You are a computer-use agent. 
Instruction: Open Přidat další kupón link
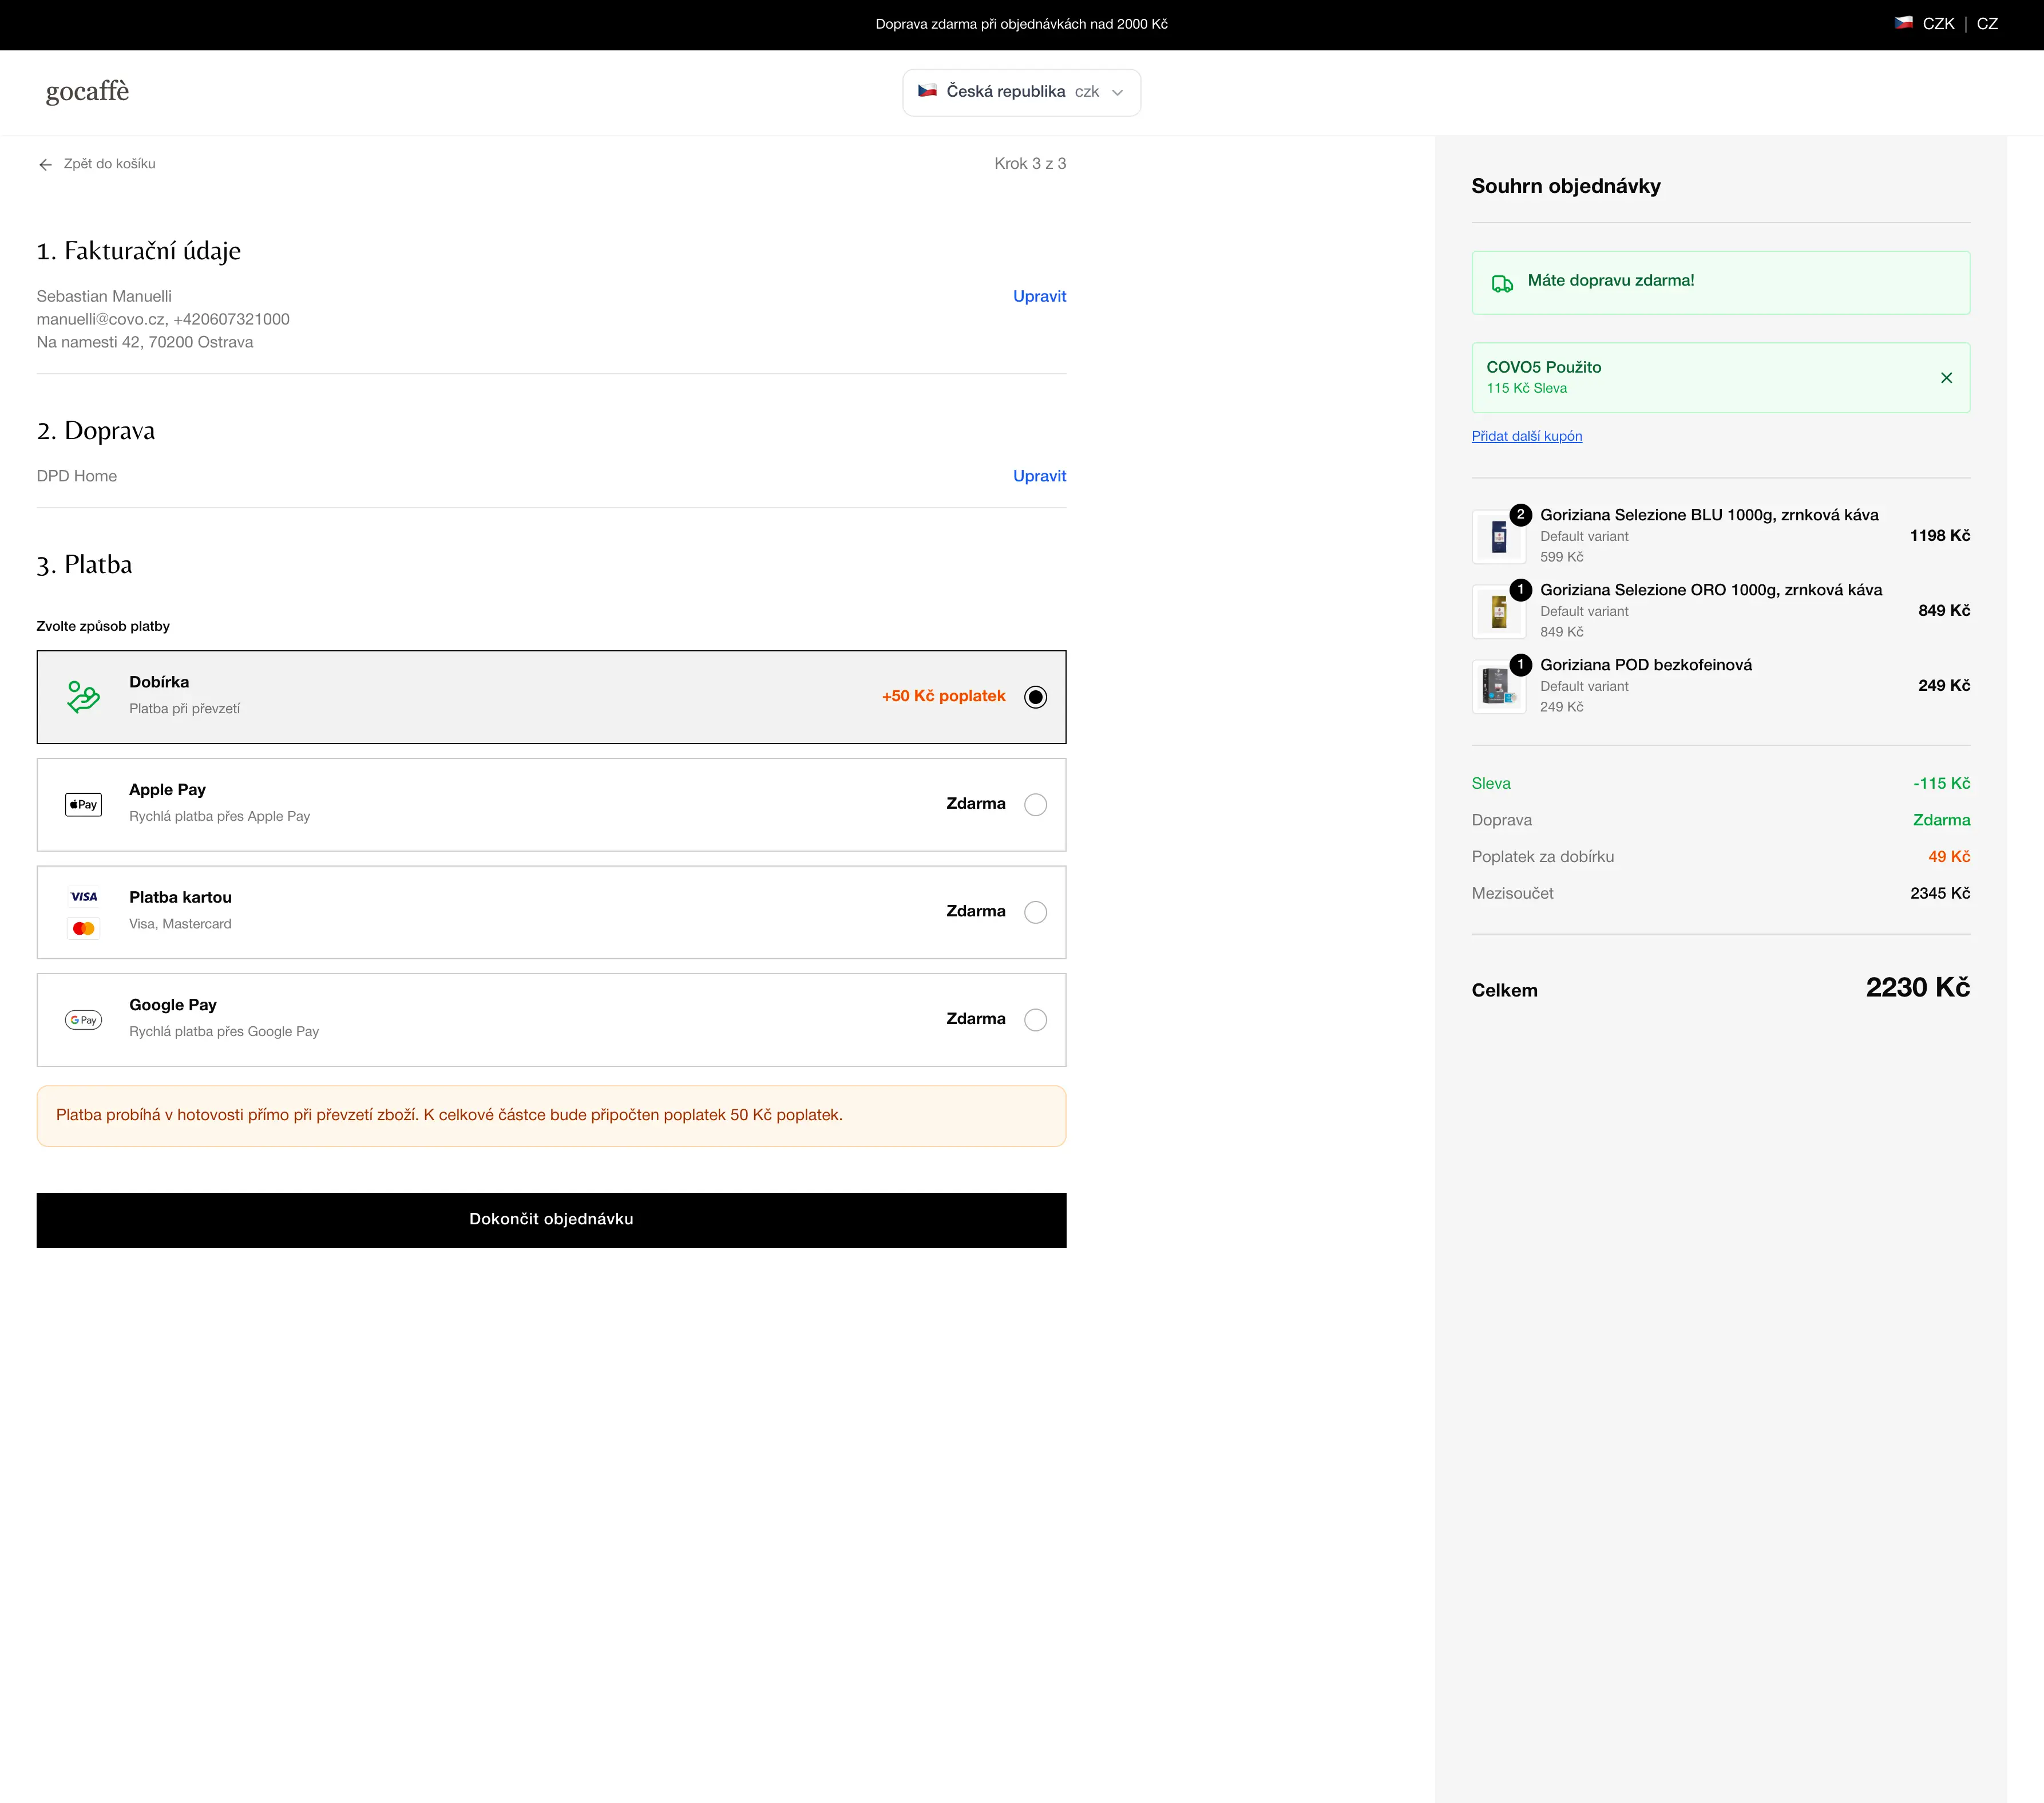coord(1526,436)
